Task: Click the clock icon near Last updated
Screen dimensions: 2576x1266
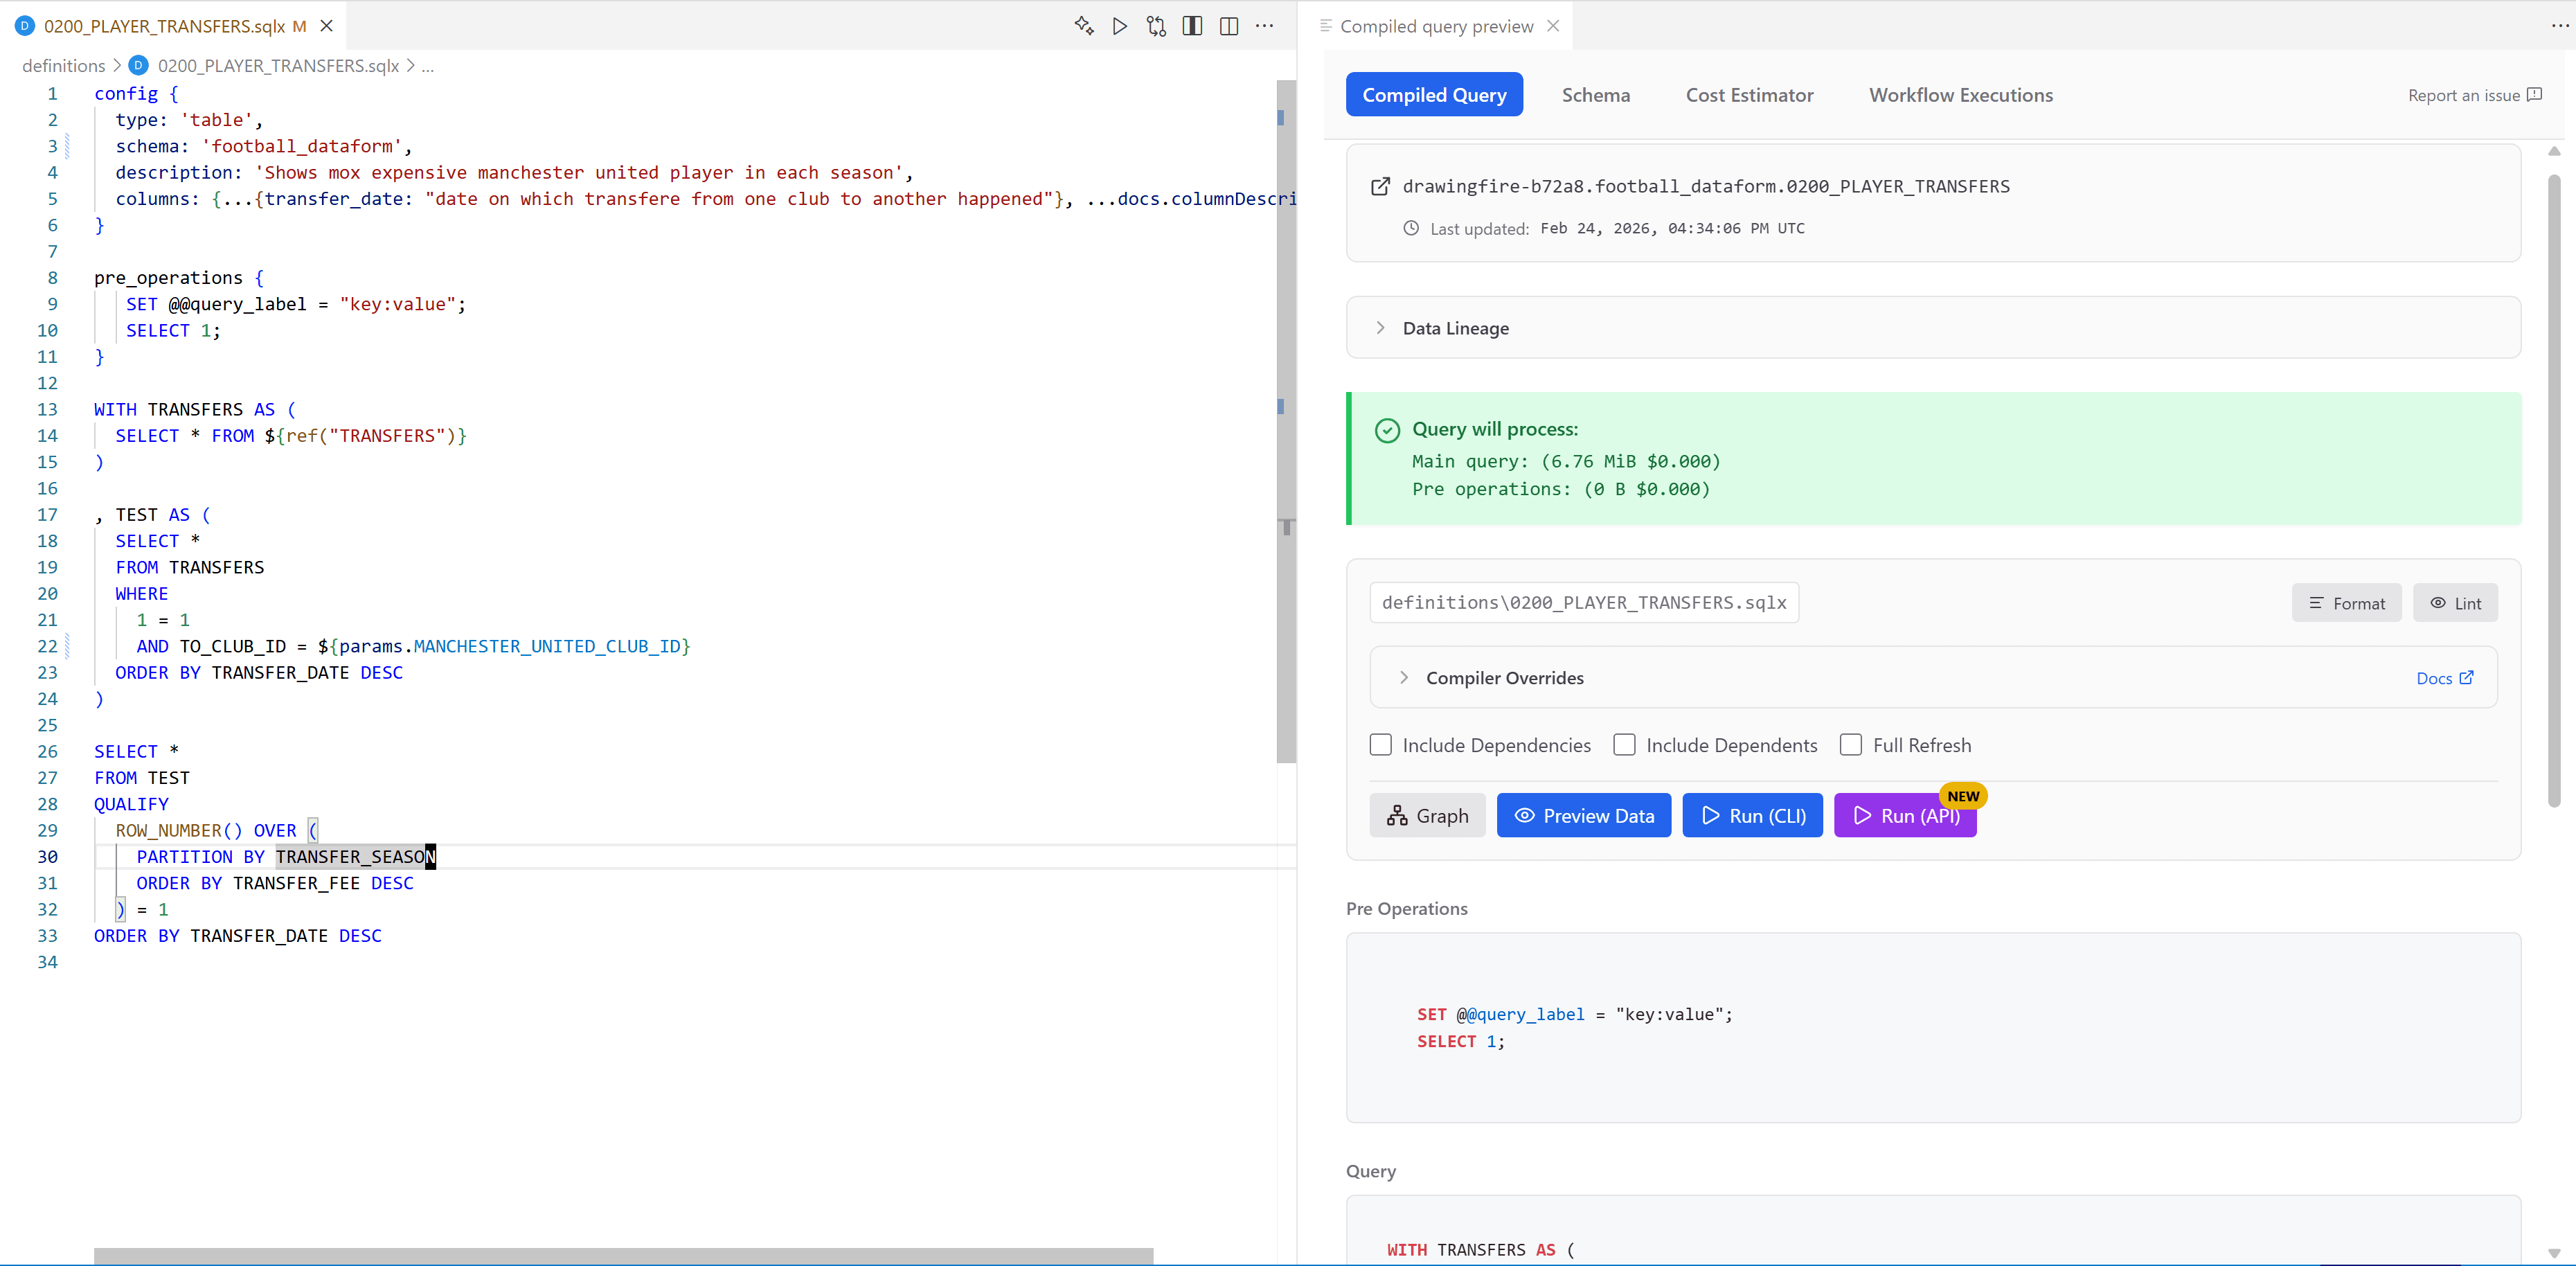Action: [x=1410, y=228]
